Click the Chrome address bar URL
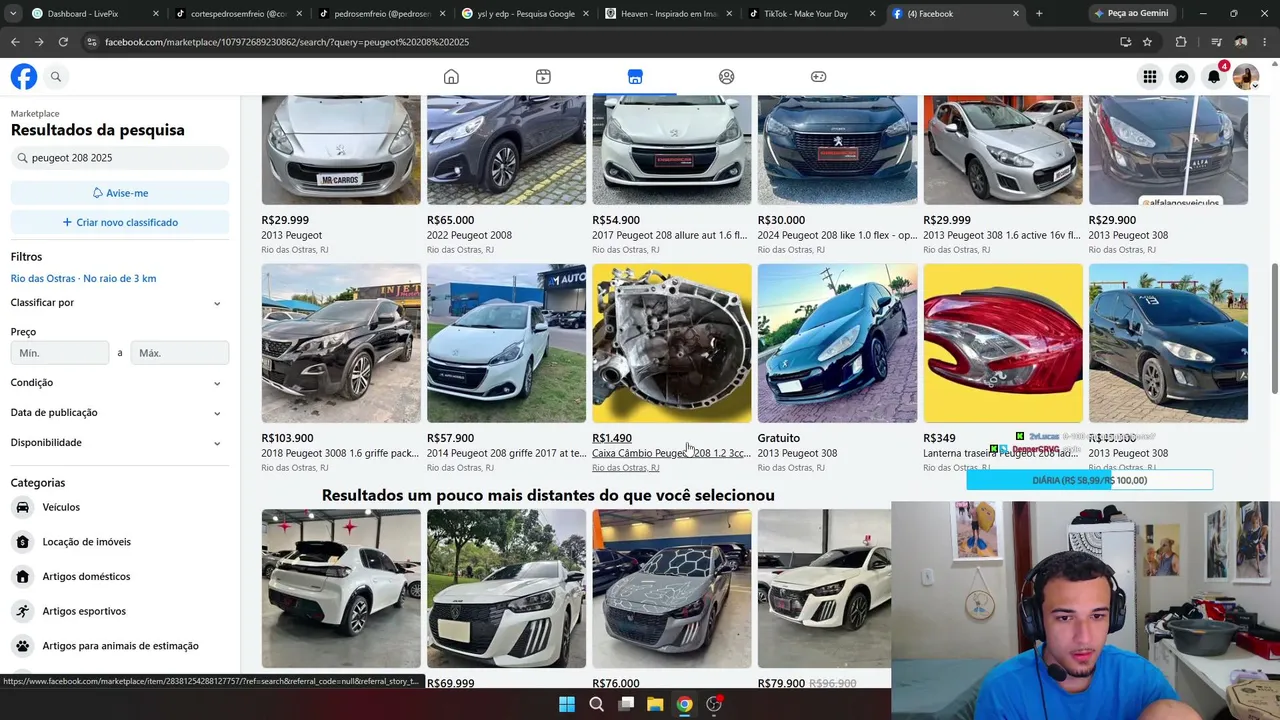 (287, 42)
